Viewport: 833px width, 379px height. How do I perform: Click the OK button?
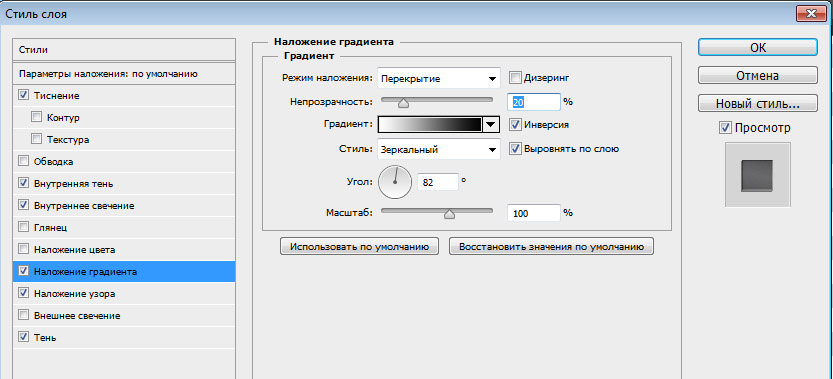tap(758, 47)
